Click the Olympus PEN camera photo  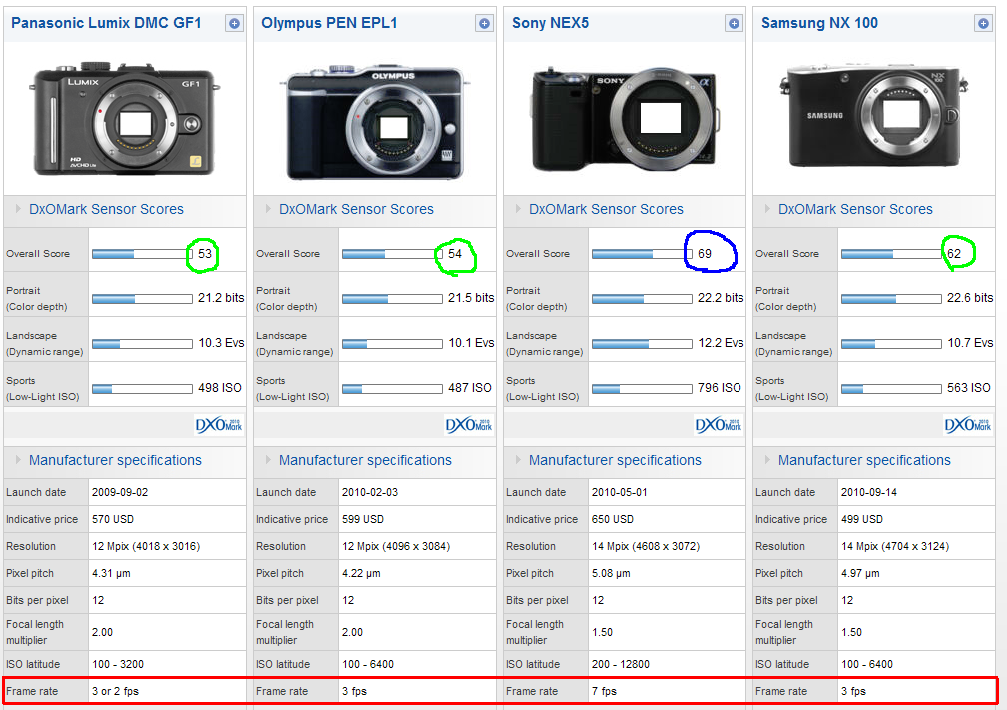(x=374, y=122)
